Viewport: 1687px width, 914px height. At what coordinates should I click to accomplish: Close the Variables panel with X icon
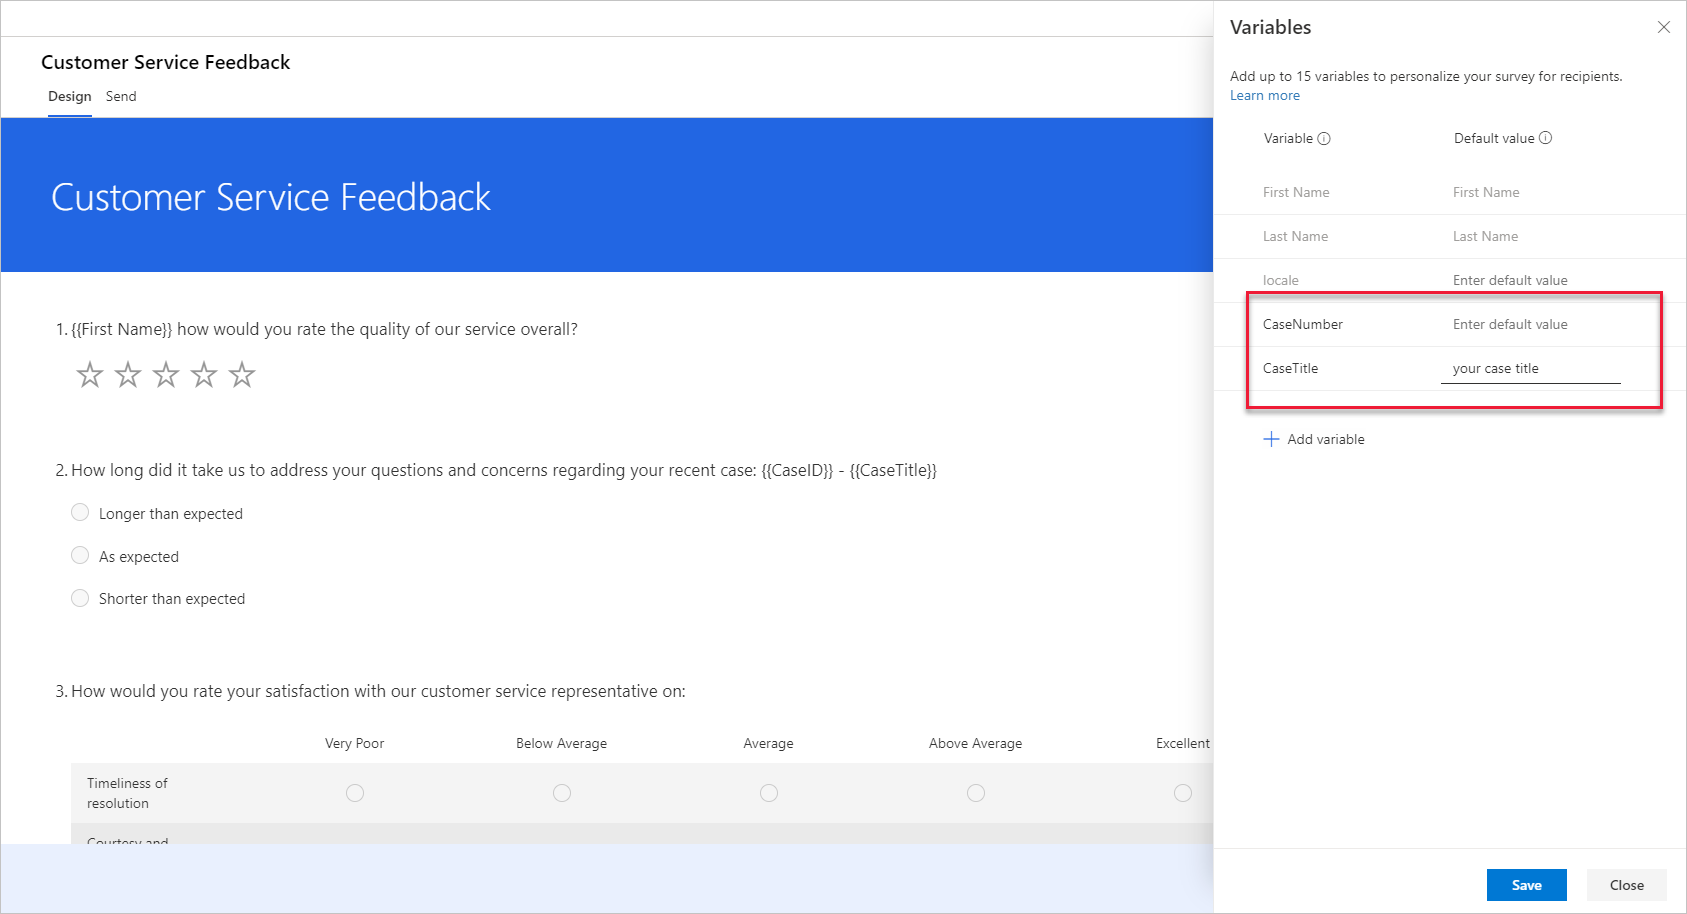pos(1664,27)
